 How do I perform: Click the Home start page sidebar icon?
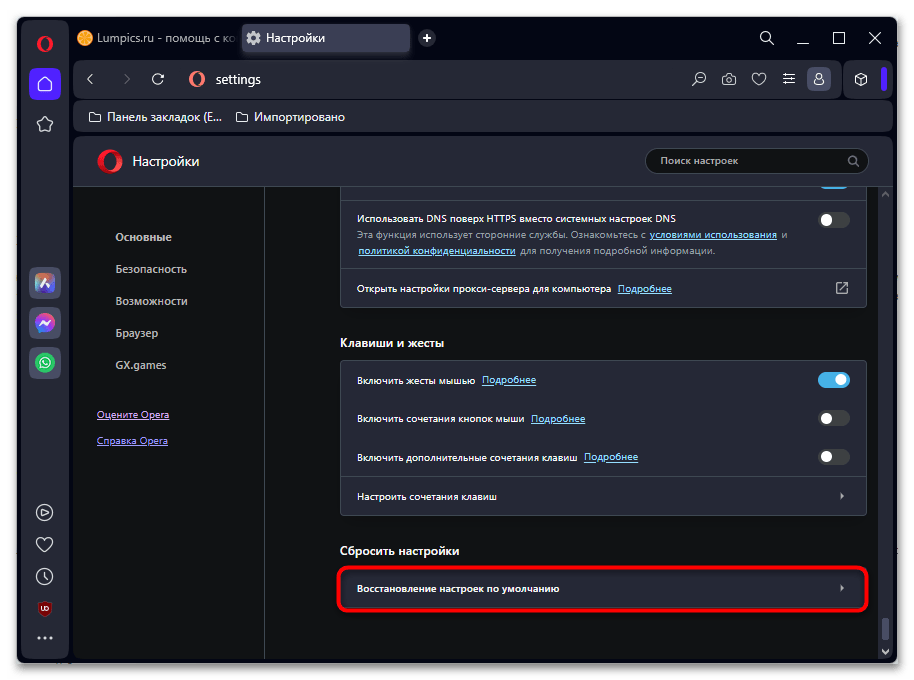tap(45, 84)
